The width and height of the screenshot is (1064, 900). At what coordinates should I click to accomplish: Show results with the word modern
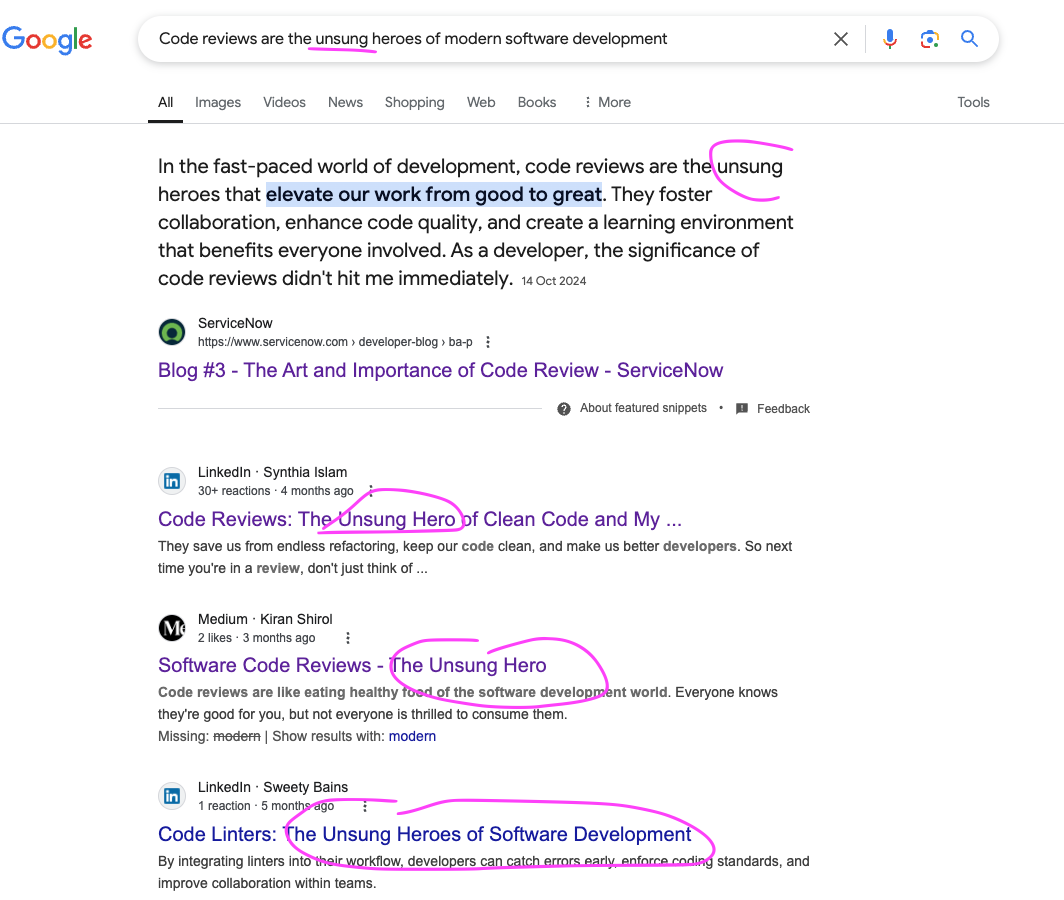click(412, 736)
